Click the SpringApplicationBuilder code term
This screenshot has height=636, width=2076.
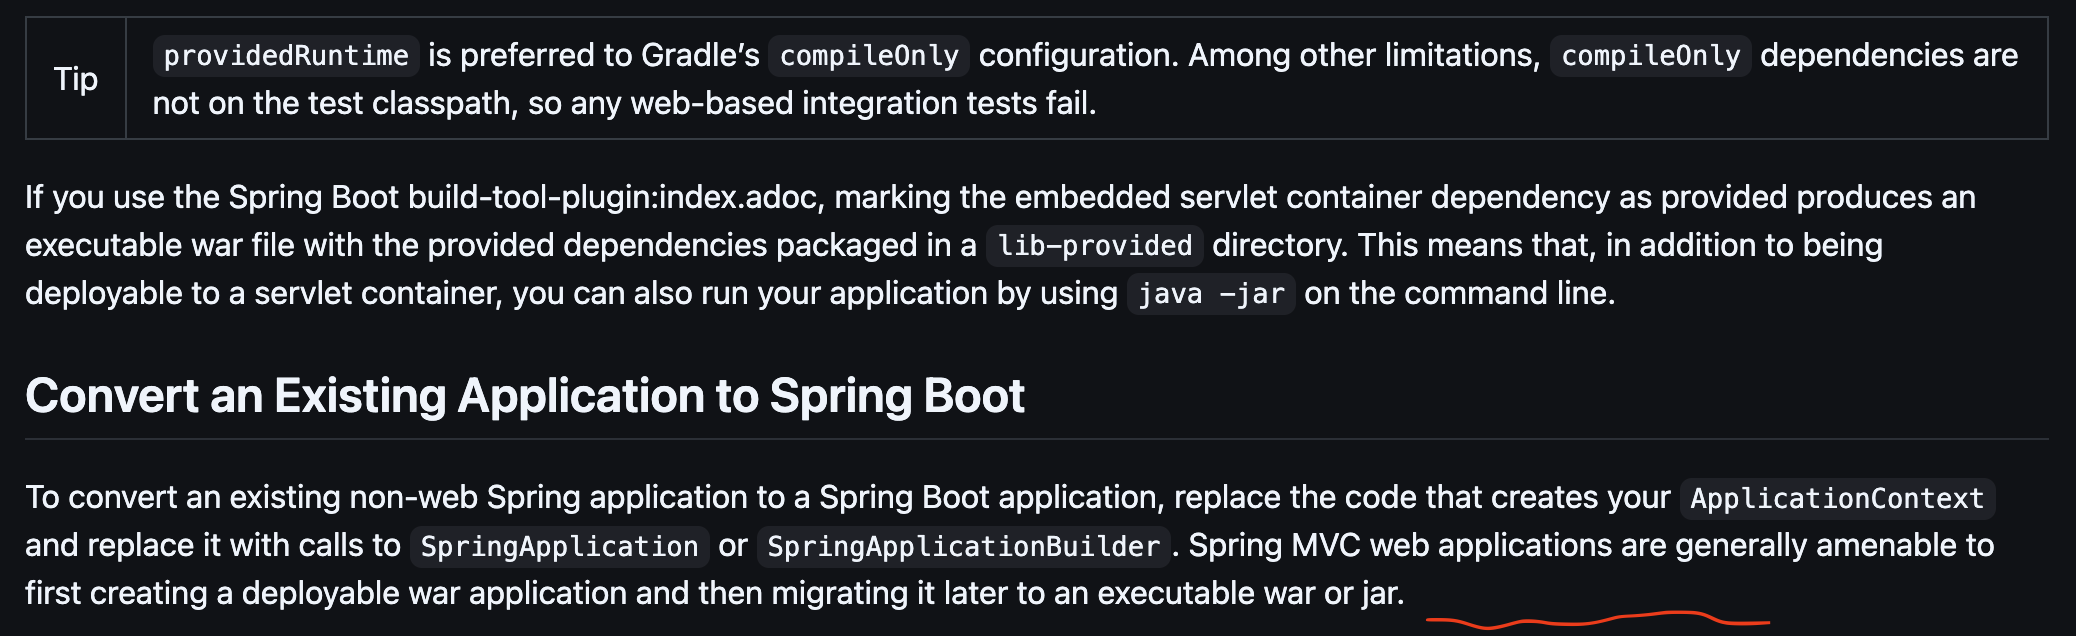963,546
